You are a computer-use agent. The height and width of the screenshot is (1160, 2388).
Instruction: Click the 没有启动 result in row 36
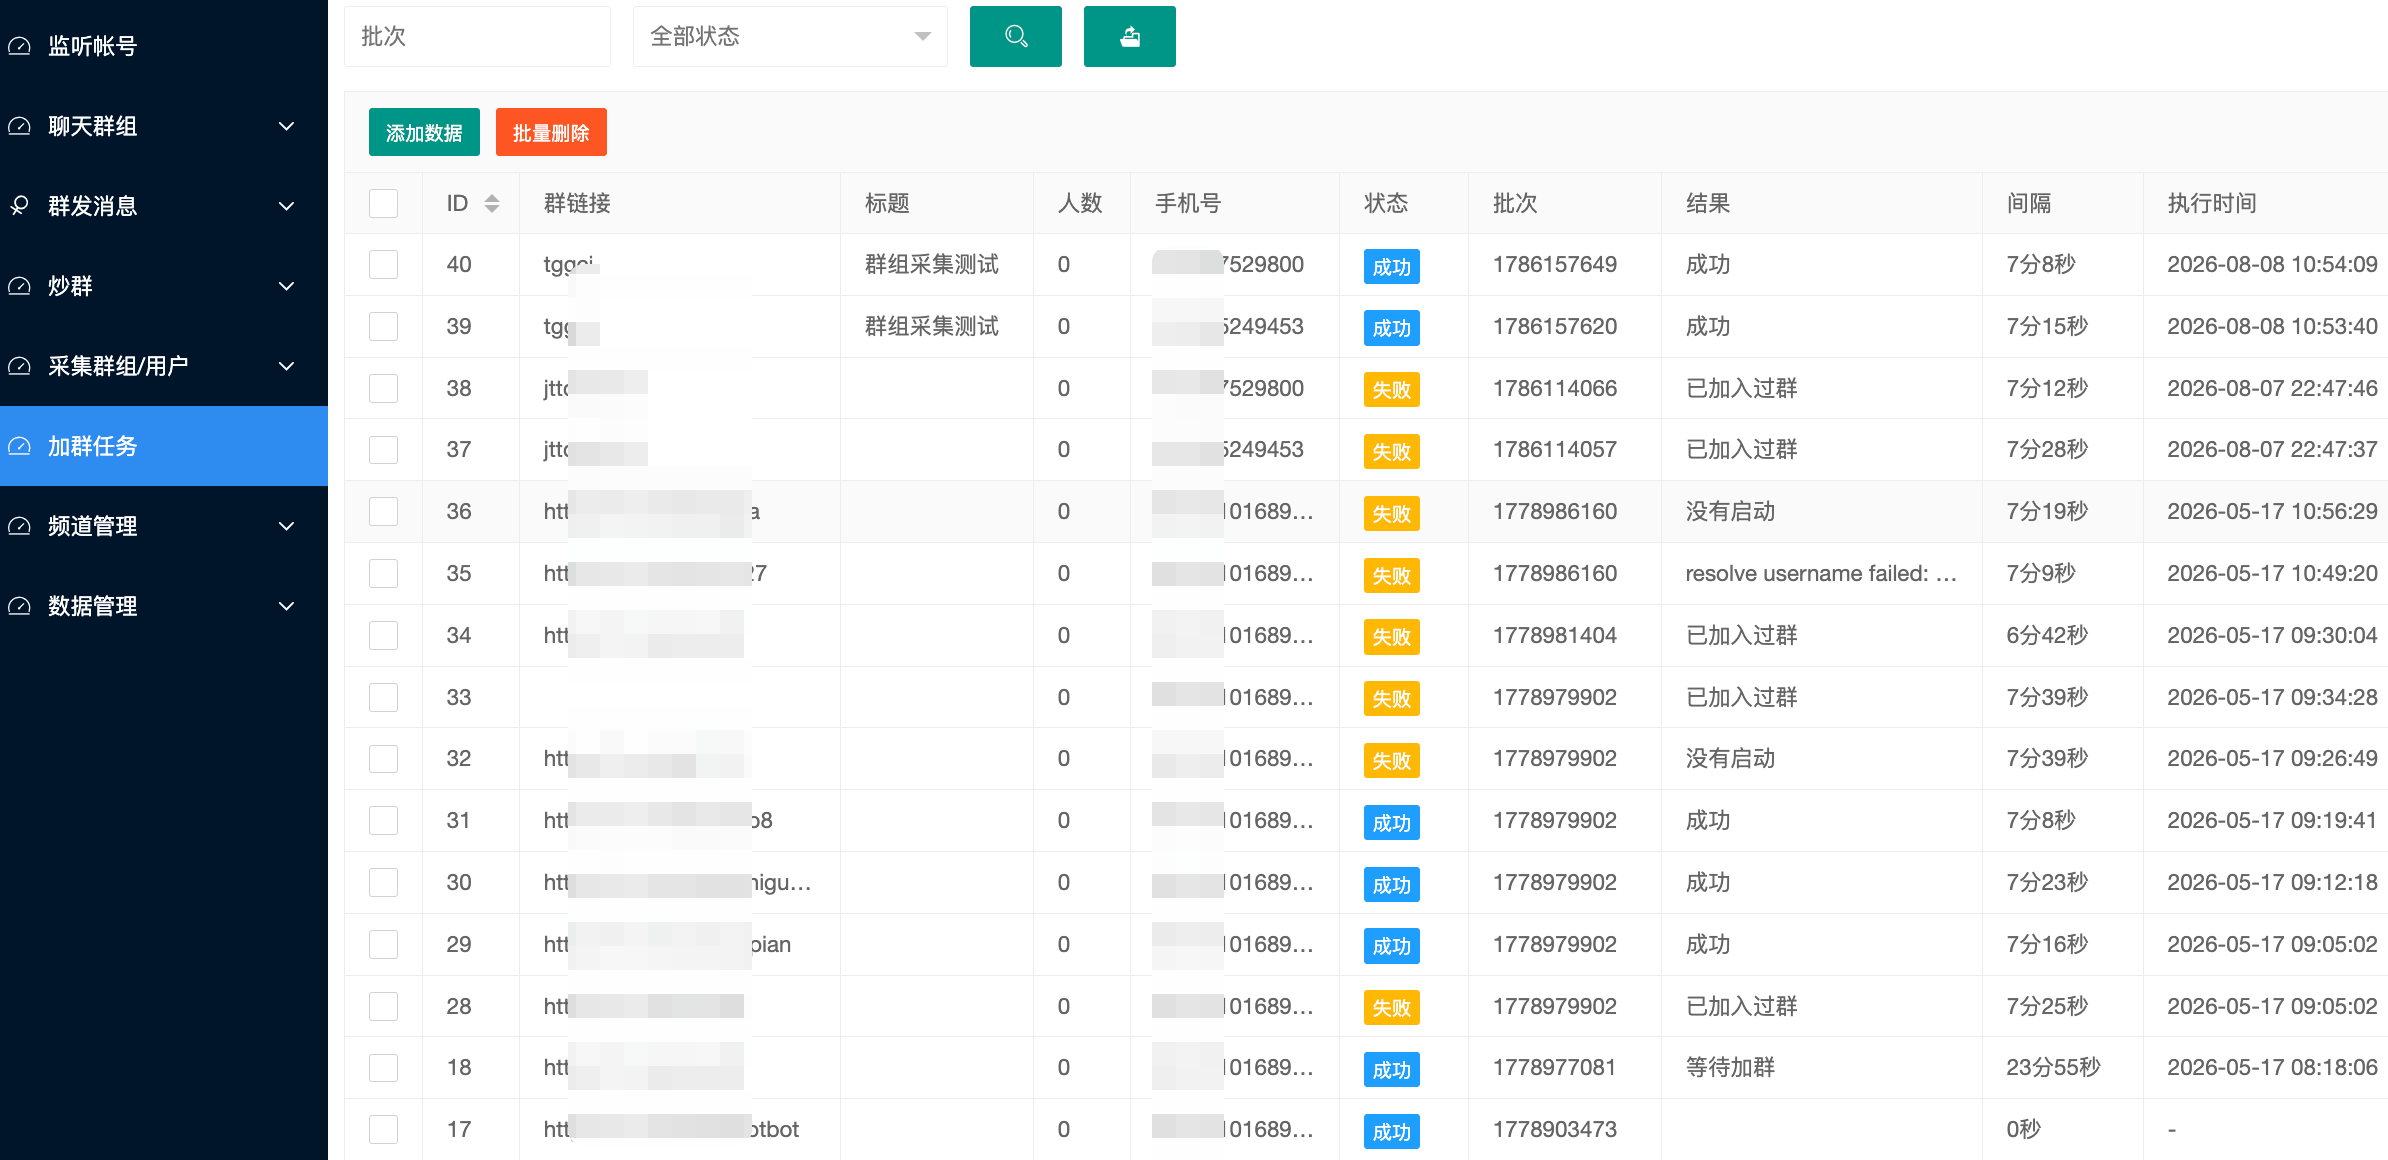coord(1730,512)
